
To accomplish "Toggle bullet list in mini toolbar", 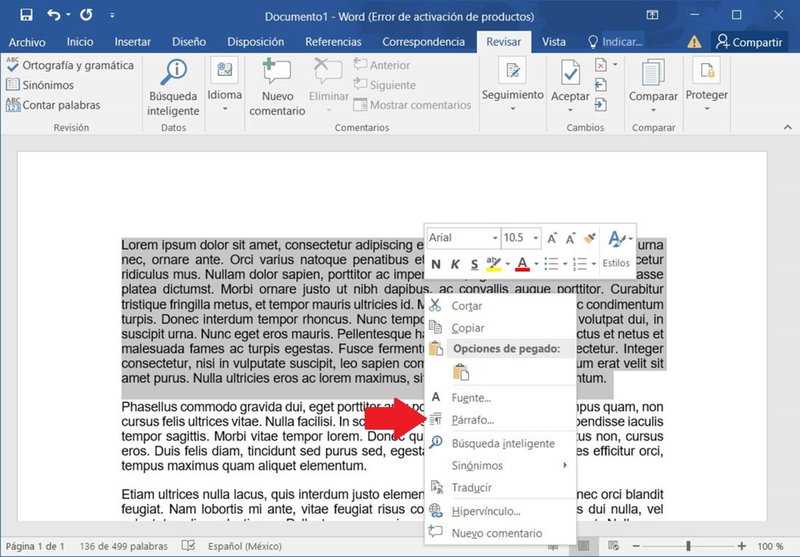I will click(x=551, y=264).
